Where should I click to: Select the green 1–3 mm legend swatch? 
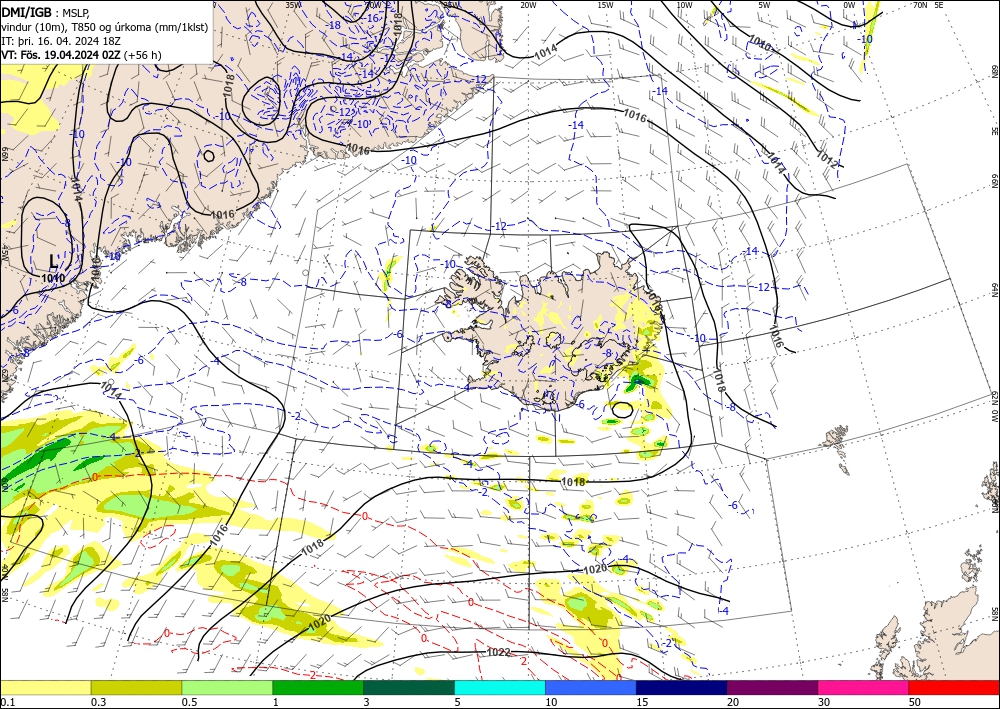click(318, 687)
